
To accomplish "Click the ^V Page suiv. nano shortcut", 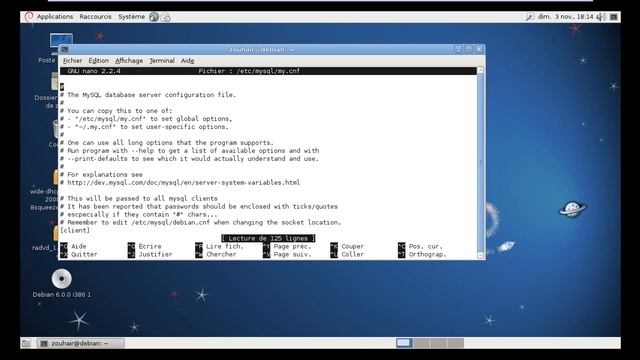I will pyautogui.click(x=287, y=254).
